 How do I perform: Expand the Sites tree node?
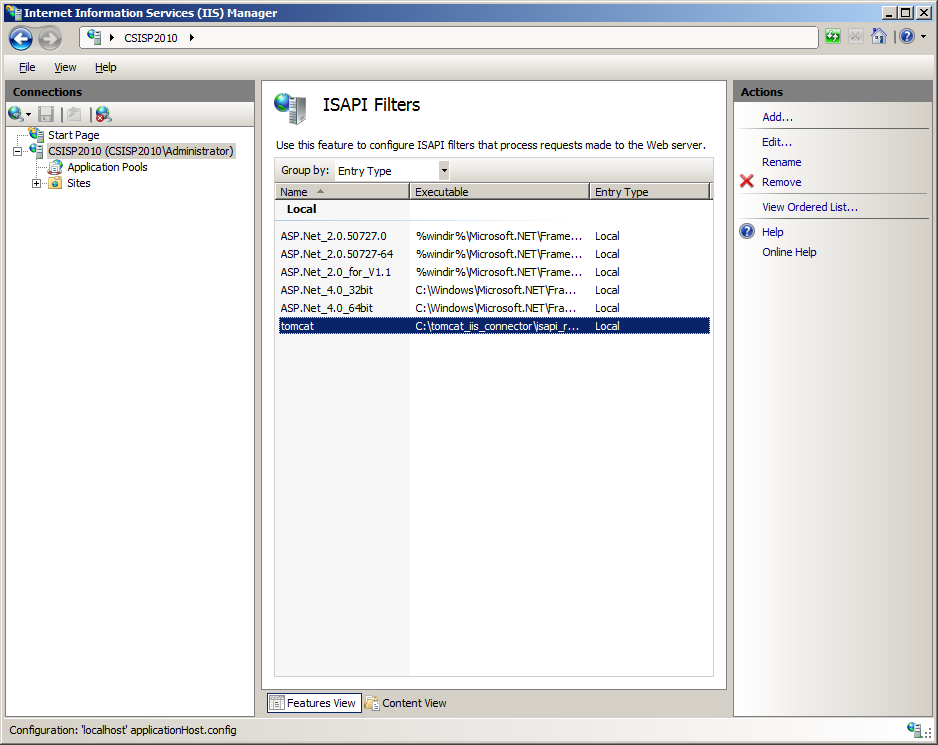37,183
